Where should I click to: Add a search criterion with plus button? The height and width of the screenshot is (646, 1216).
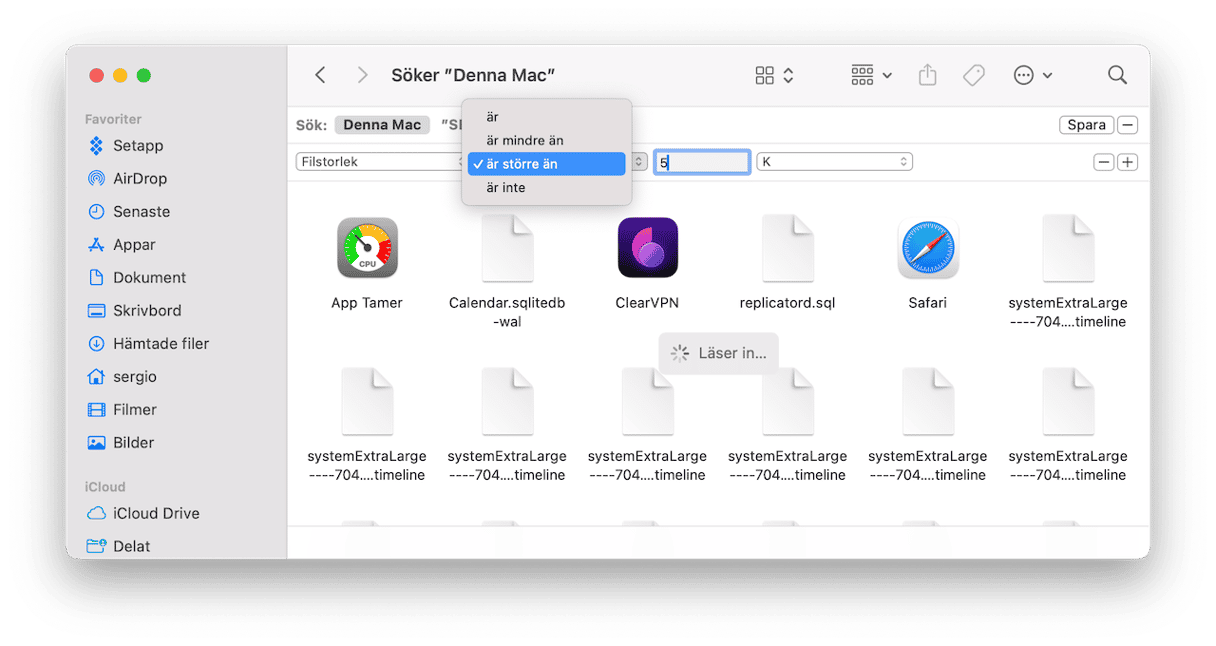[1127, 162]
